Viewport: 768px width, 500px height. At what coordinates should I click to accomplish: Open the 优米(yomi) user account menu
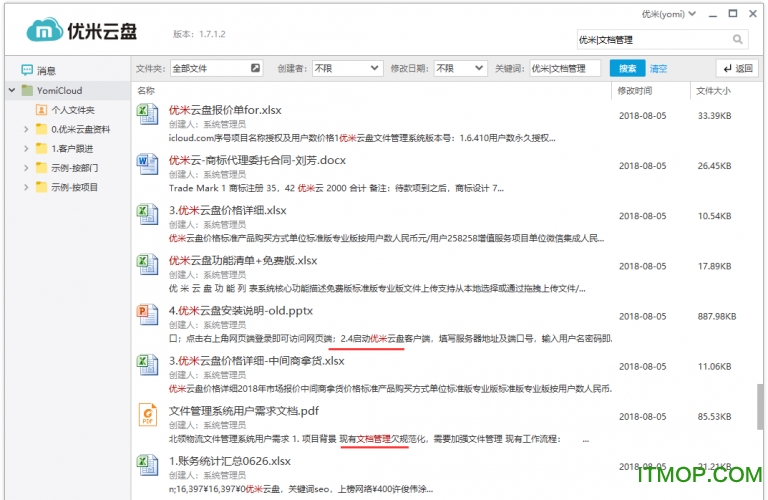click(669, 14)
